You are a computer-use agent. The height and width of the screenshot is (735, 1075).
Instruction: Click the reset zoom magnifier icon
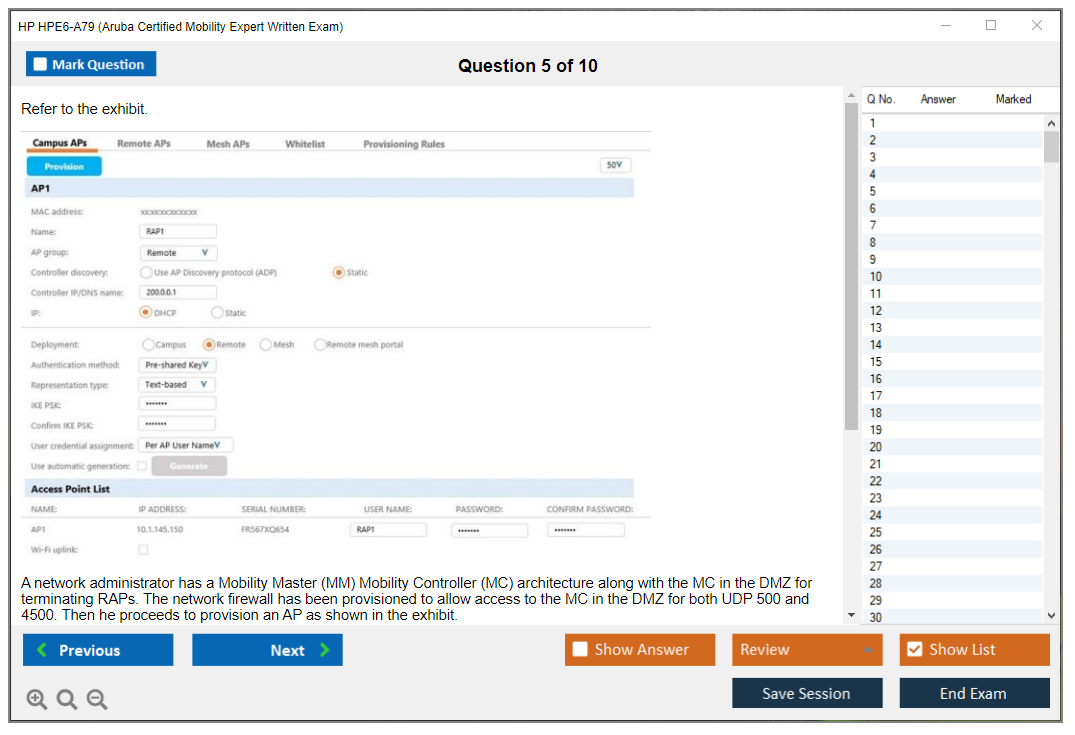[x=67, y=700]
